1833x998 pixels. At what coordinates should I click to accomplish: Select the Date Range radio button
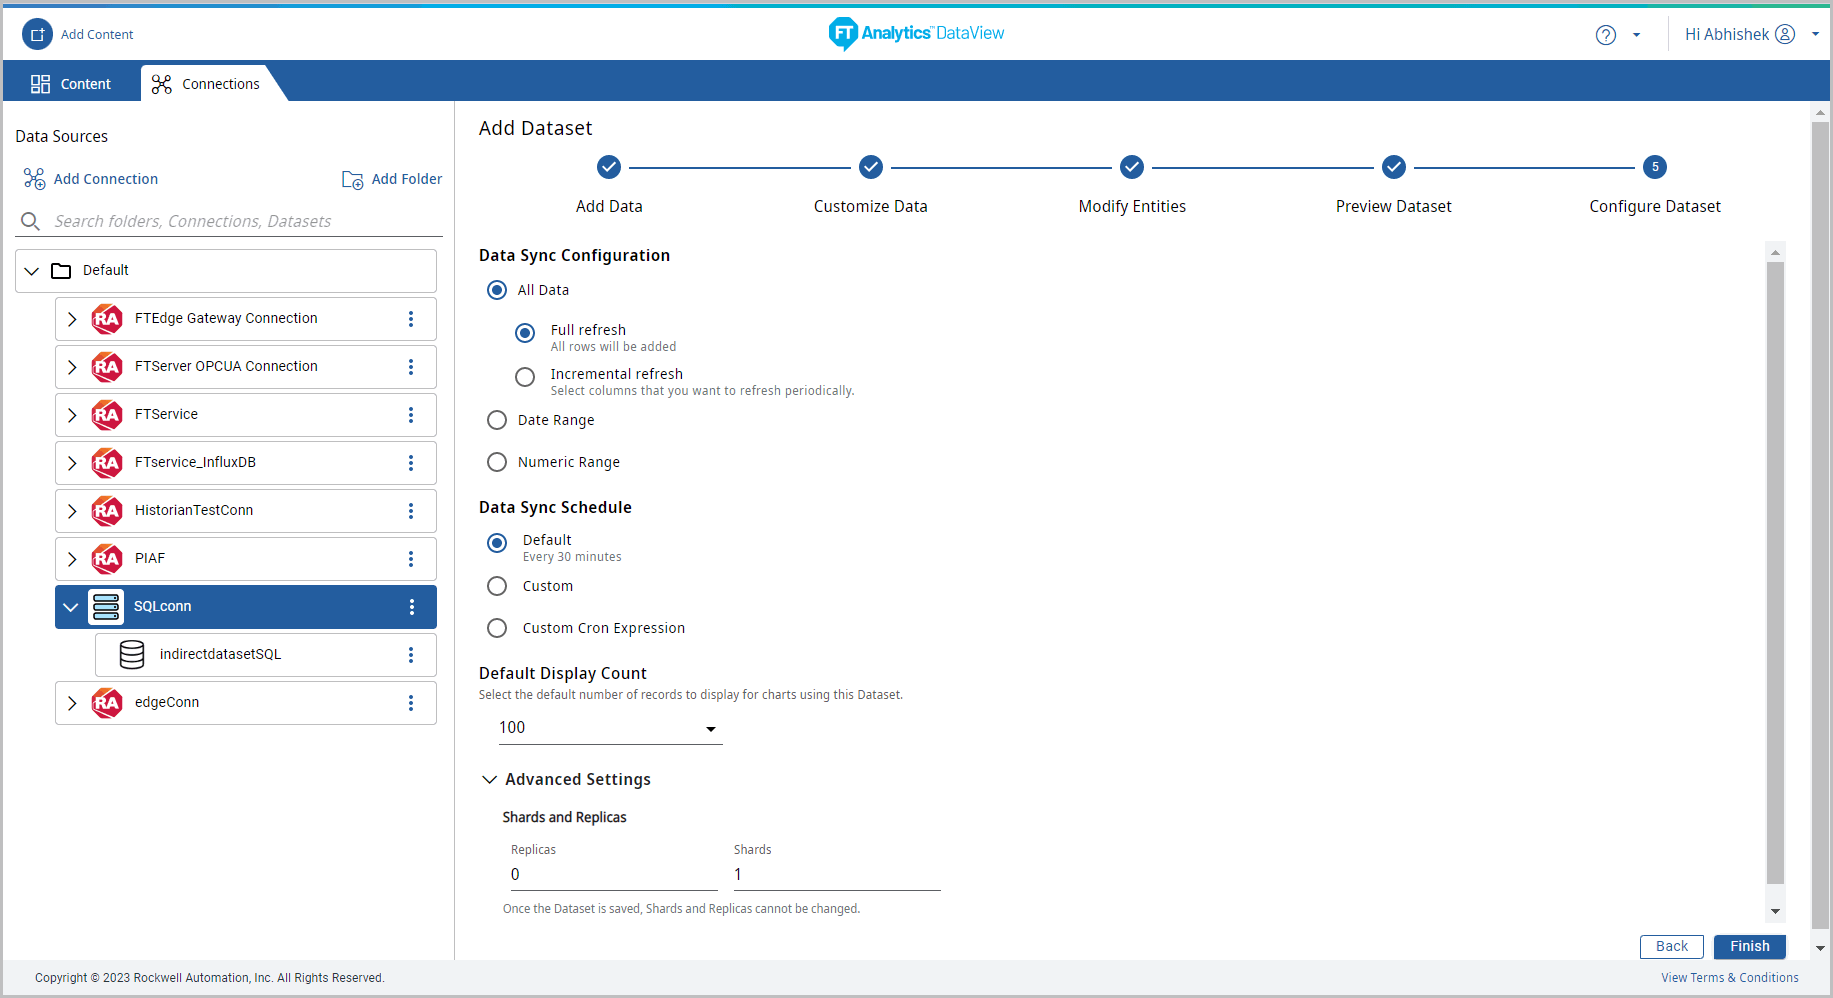(497, 420)
